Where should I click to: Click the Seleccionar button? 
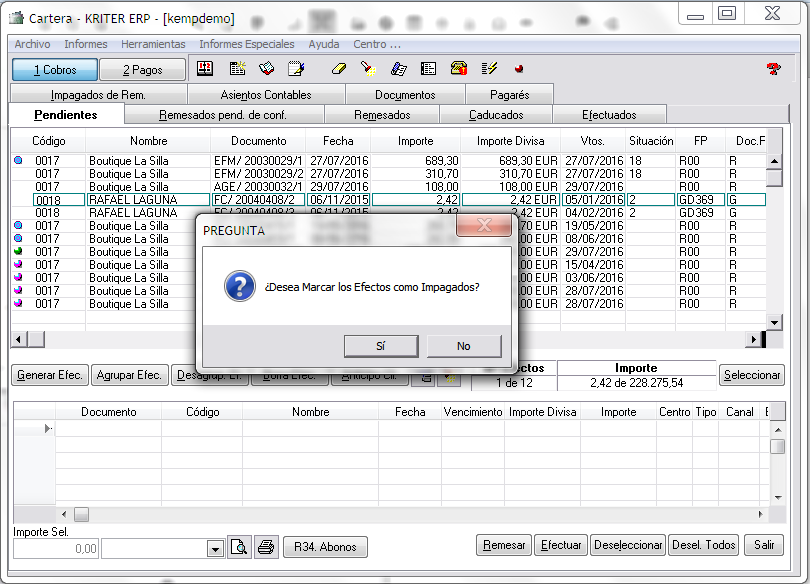point(752,375)
